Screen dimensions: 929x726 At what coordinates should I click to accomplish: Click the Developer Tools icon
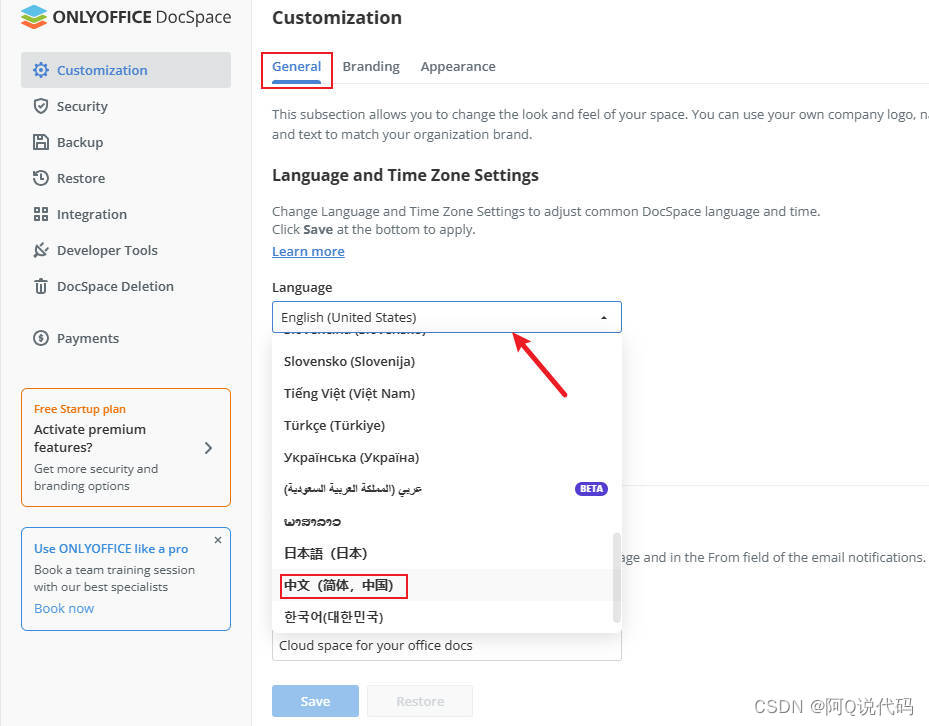tap(41, 250)
